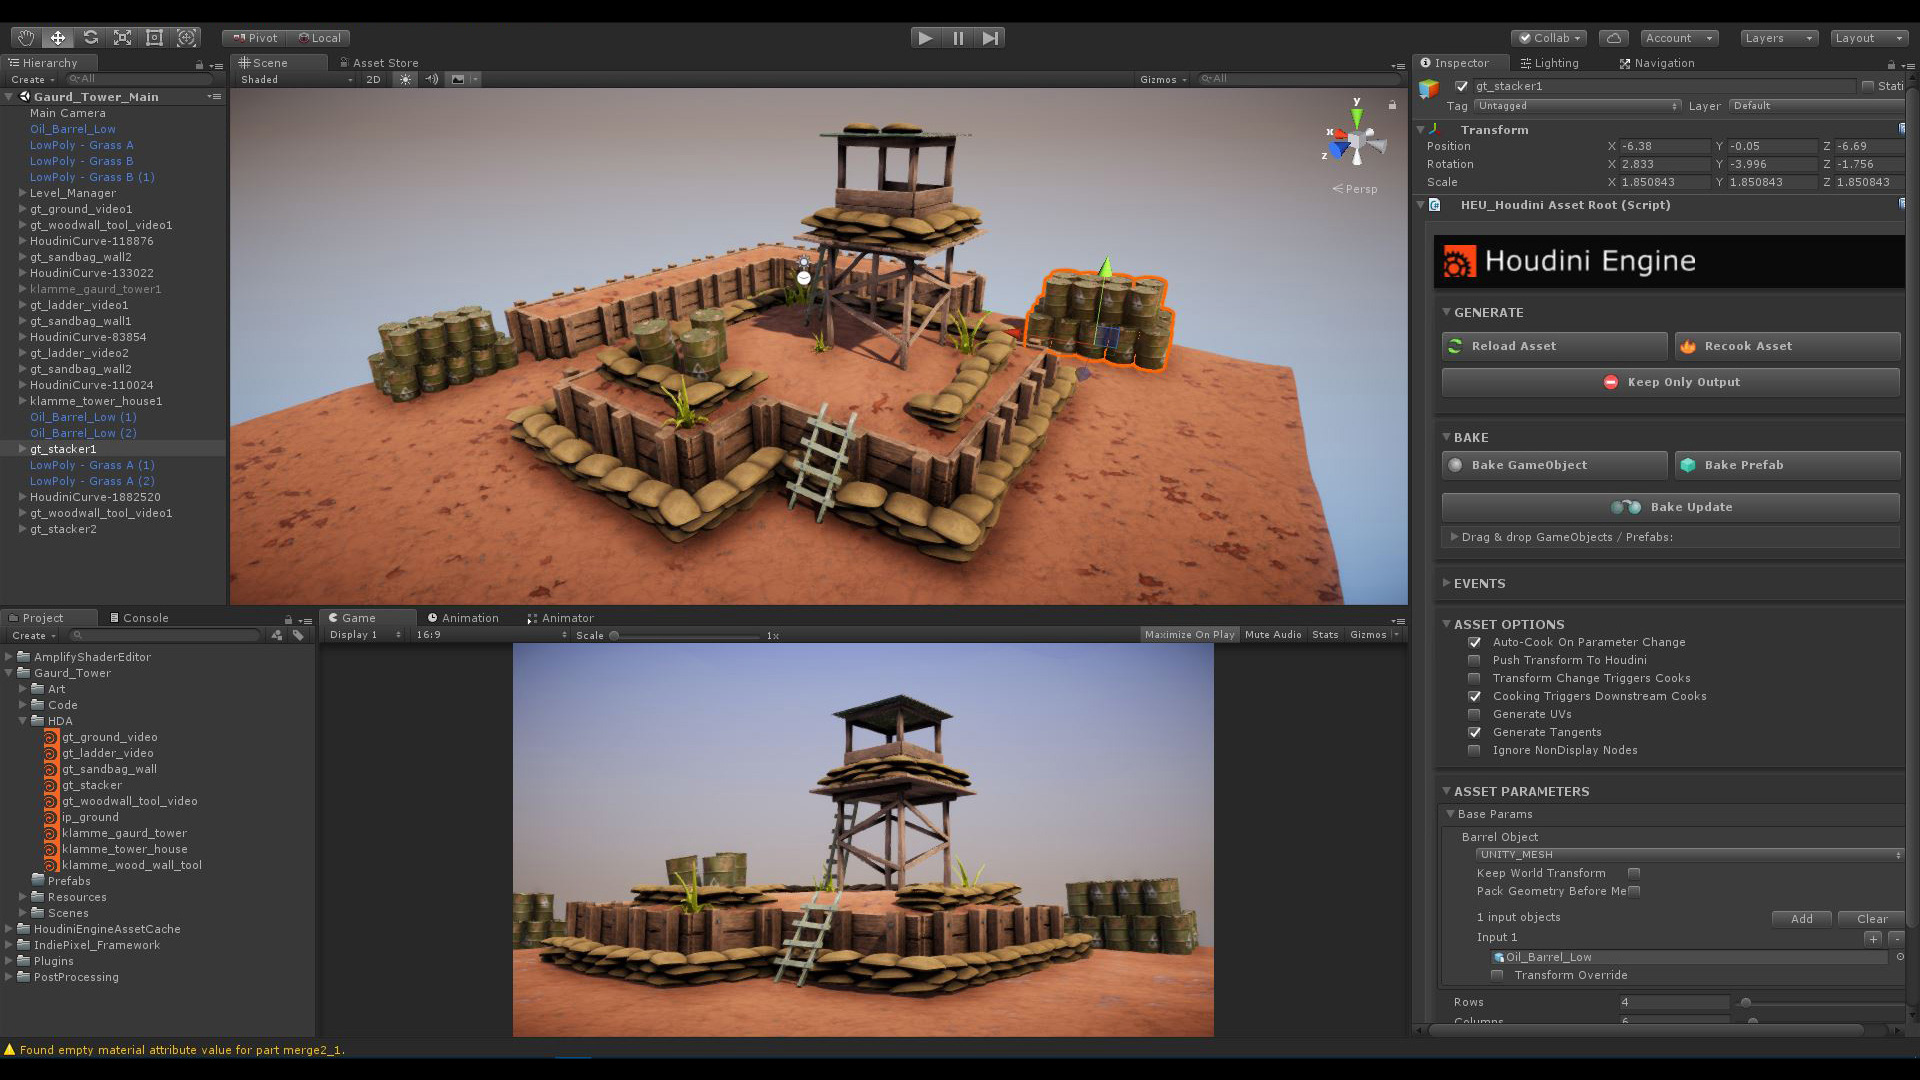This screenshot has width=1920, height=1080.
Task: Toggle scene view lighting icon
Action: tap(404, 79)
